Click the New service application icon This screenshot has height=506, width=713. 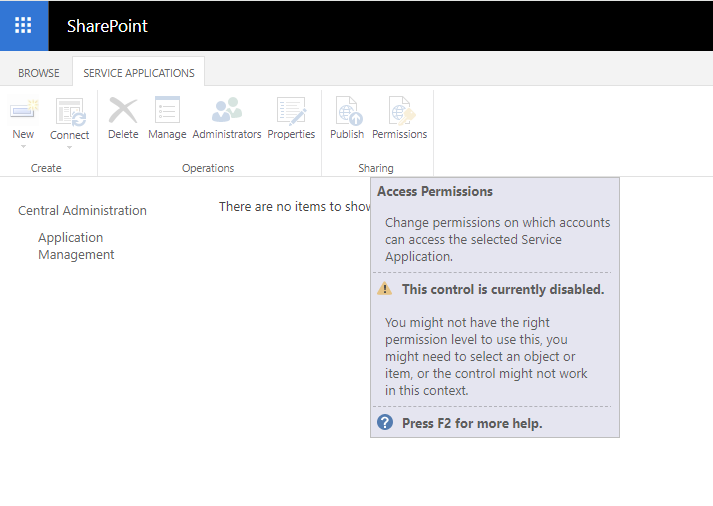[24, 110]
